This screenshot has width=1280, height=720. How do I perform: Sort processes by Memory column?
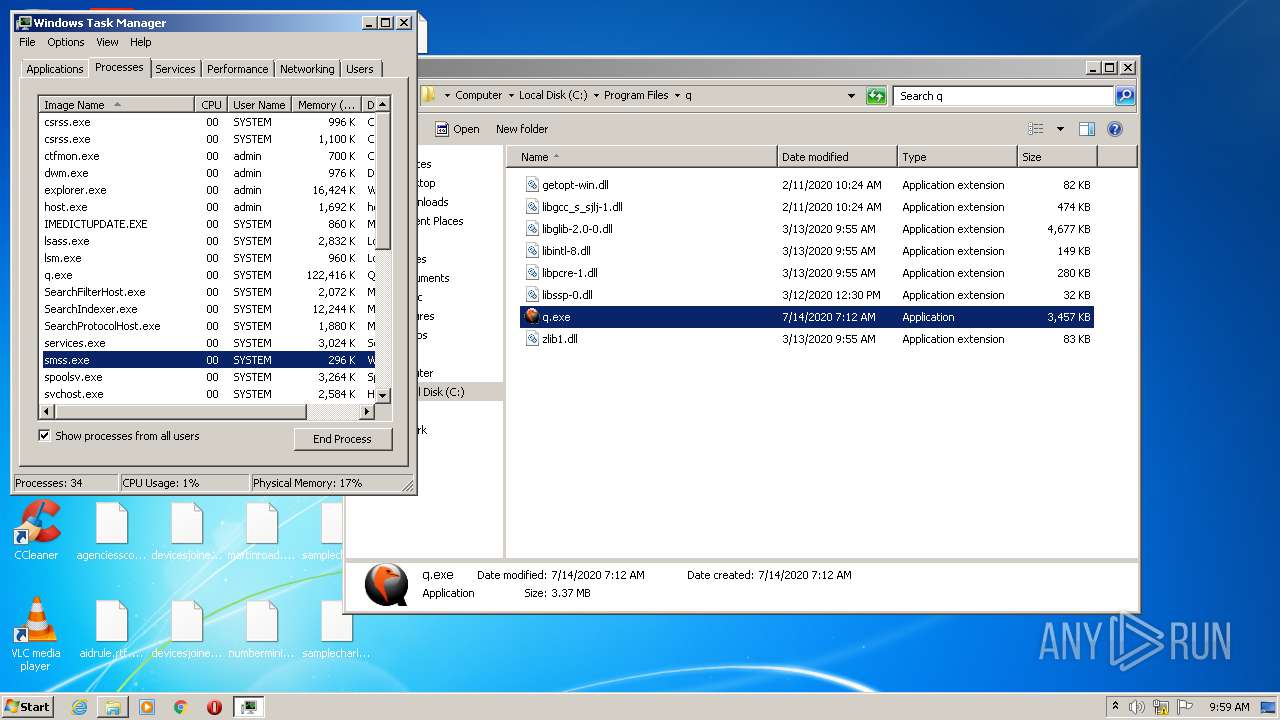[x=326, y=105]
